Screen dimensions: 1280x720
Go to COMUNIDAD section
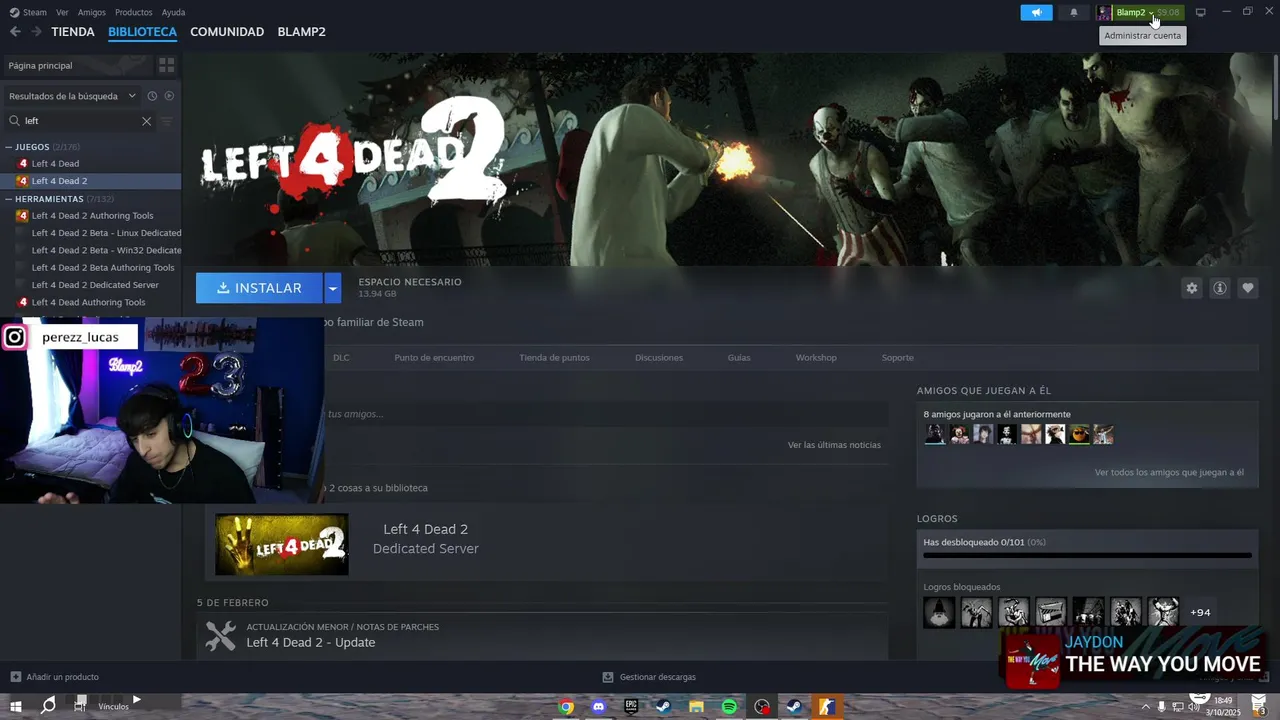[227, 32]
